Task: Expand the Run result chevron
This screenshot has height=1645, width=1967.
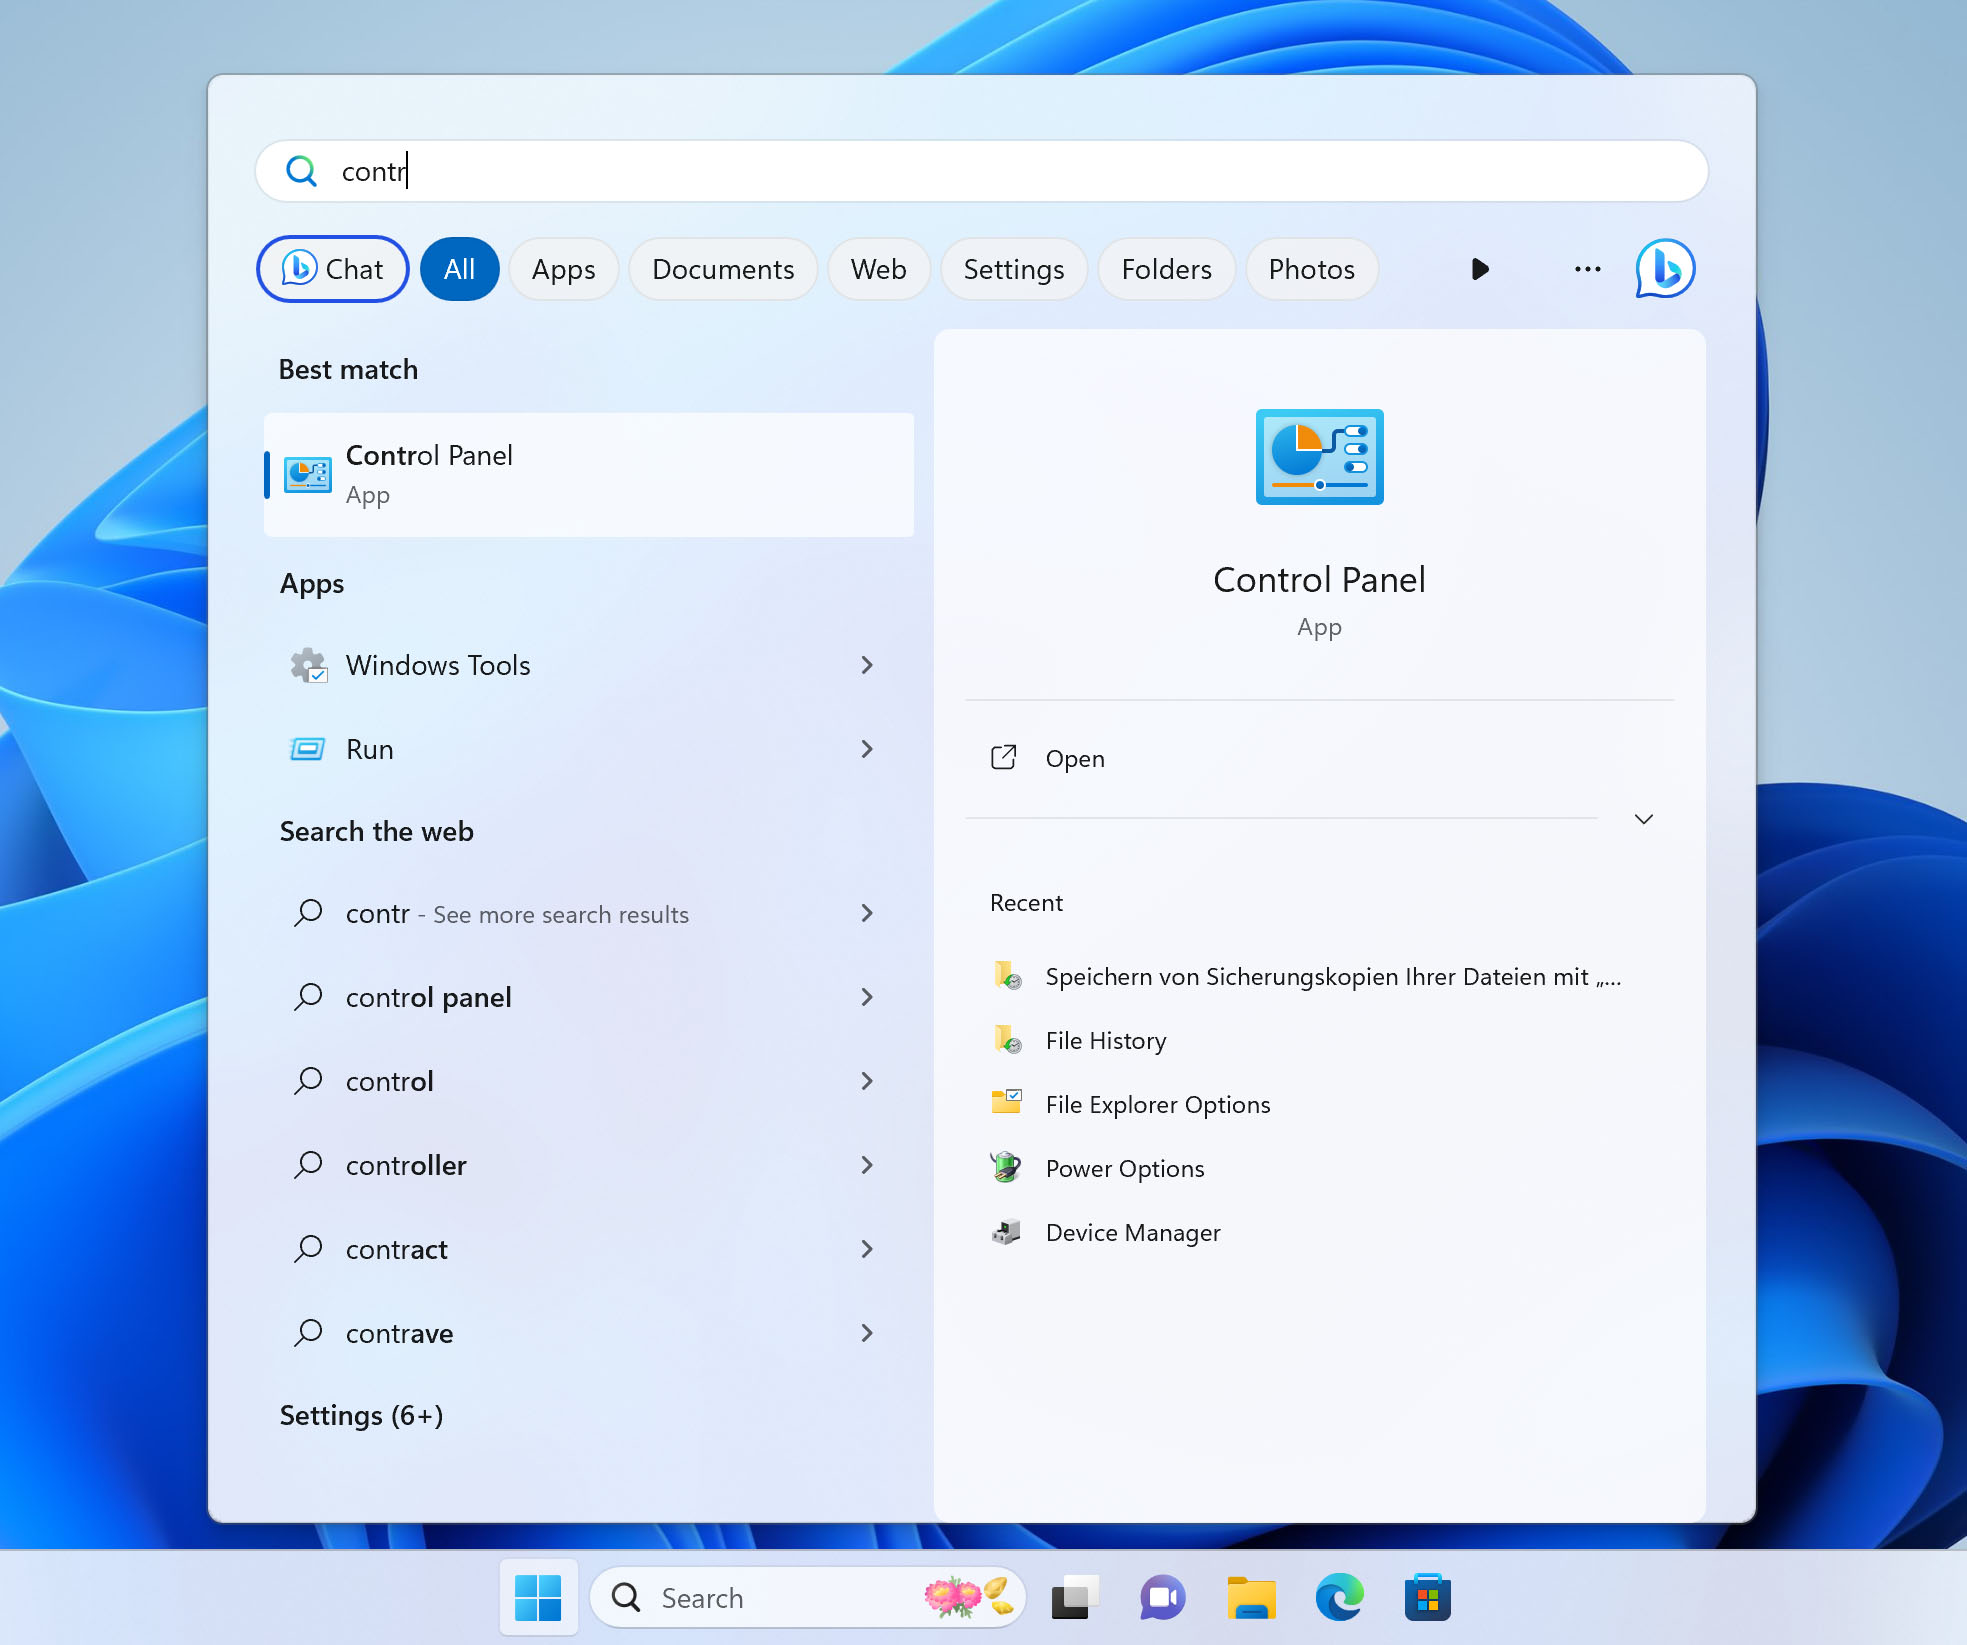Action: click(867, 749)
